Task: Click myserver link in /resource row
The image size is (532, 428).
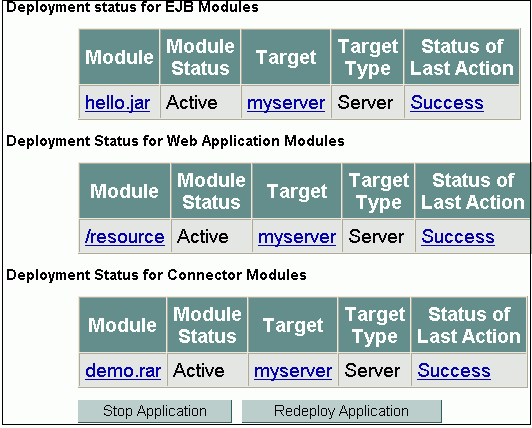Action: (297, 237)
